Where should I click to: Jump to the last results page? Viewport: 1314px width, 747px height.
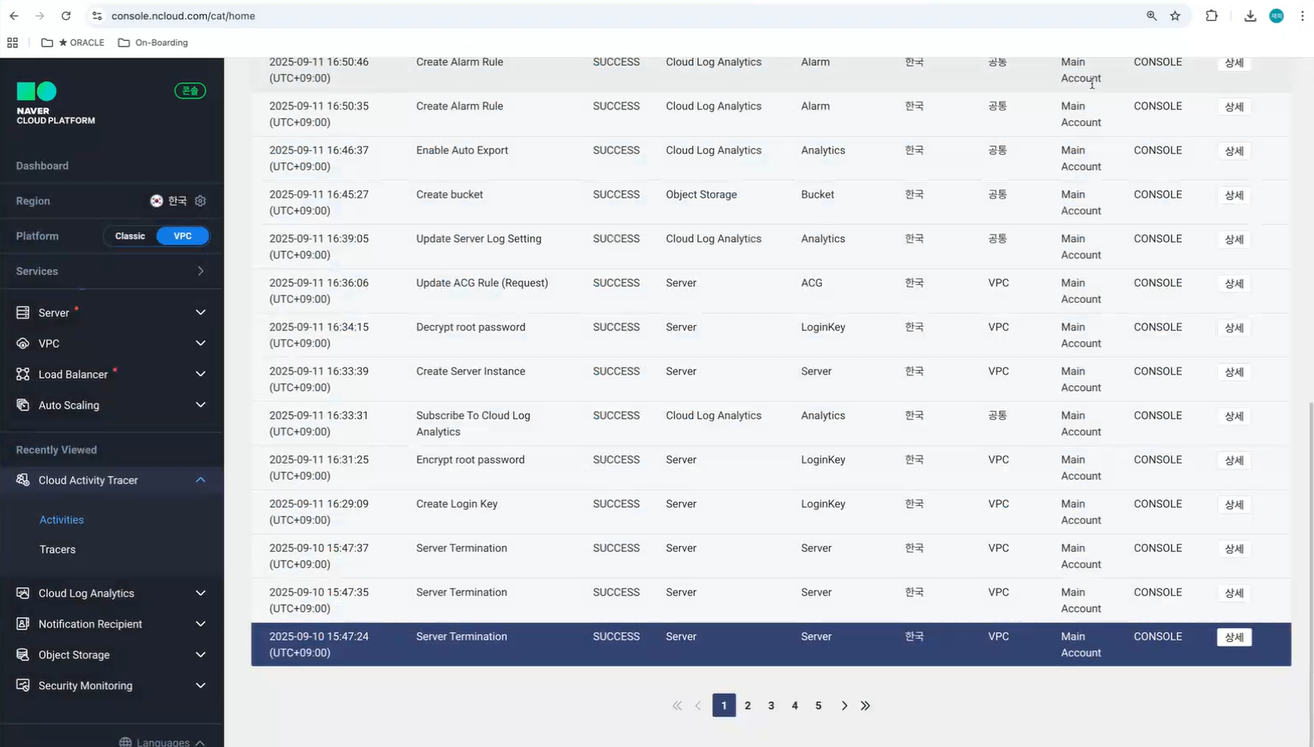[x=866, y=706]
